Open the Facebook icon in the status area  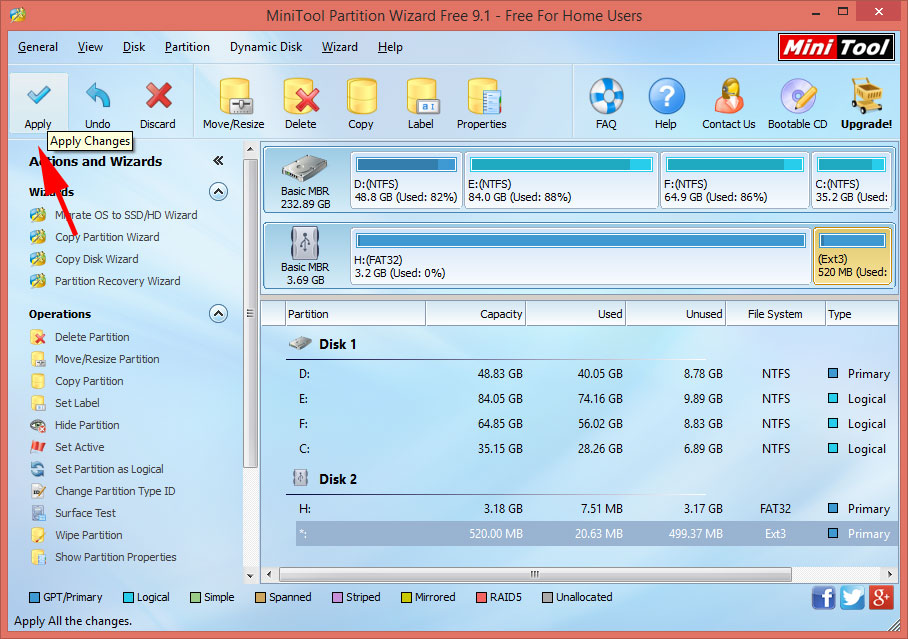coord(823,598)
